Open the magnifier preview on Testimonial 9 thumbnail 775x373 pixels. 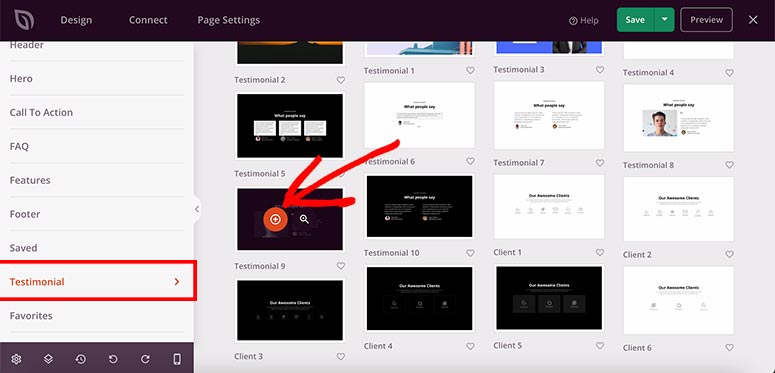pos(304,219)
